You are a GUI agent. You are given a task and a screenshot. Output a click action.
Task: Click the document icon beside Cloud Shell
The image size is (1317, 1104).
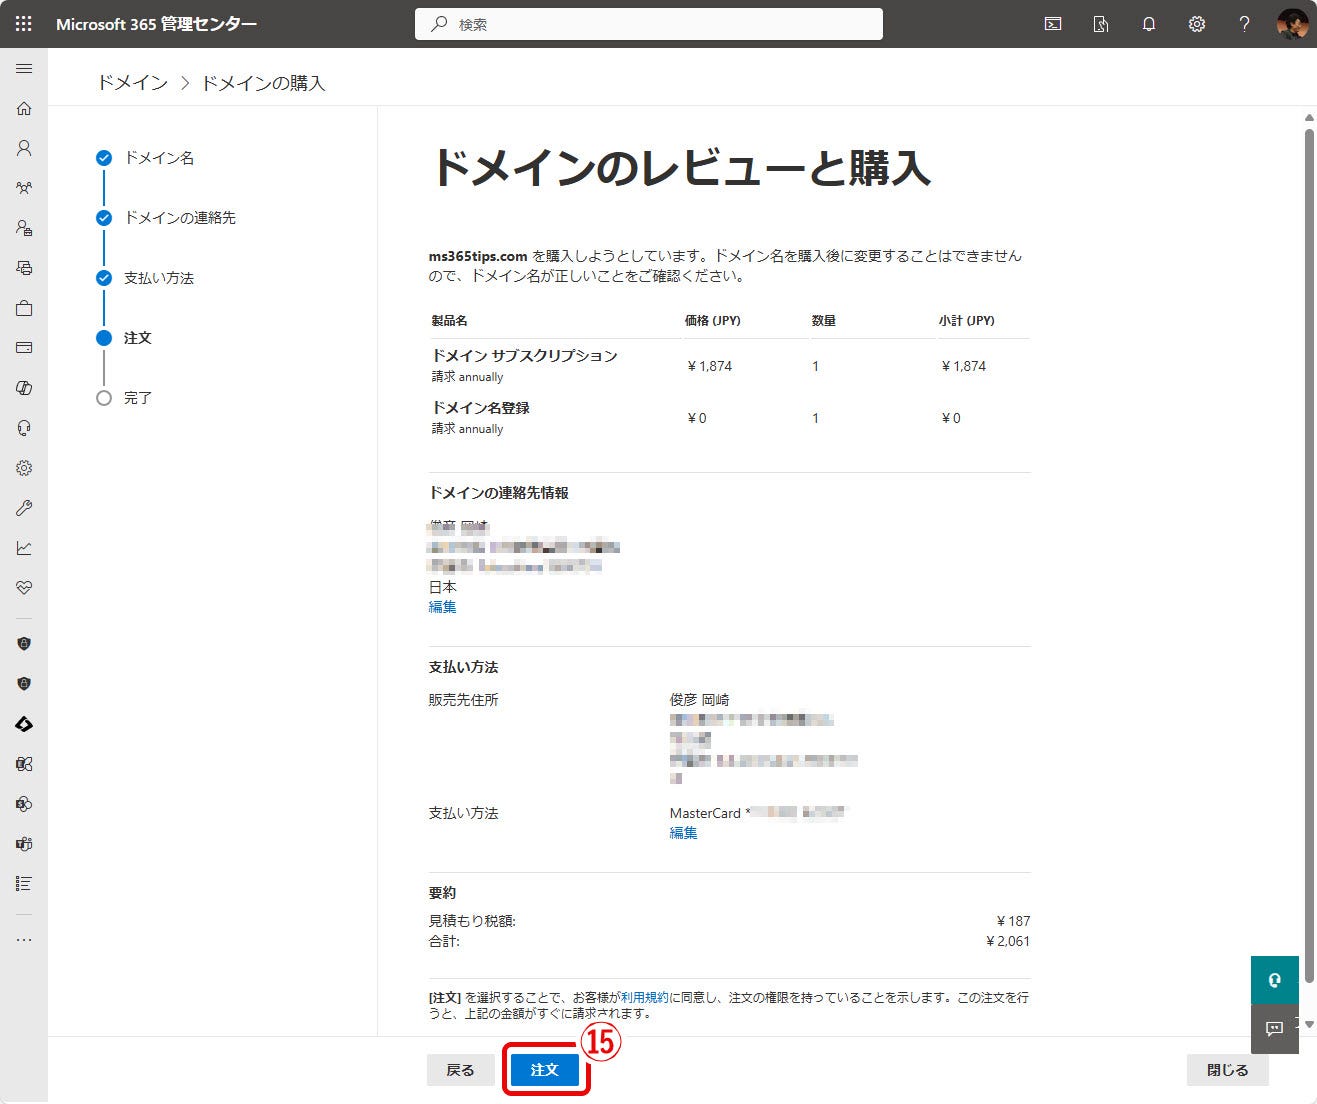point(1101,24)
